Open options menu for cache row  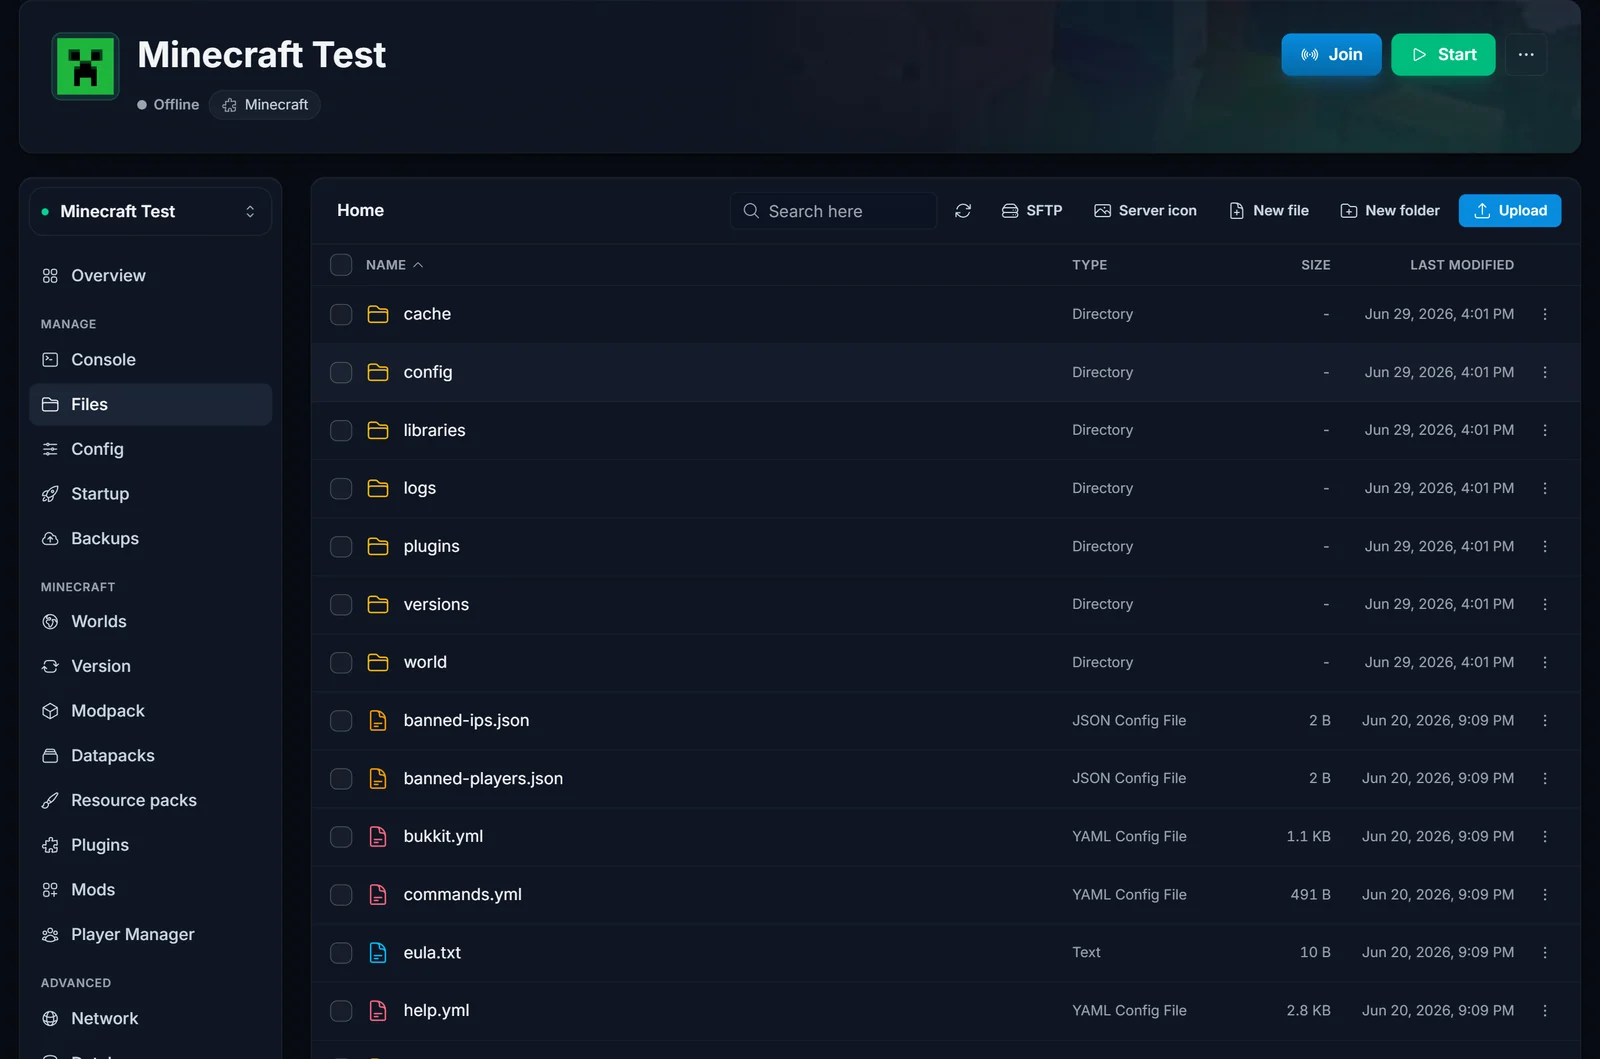pos(1545,314)
